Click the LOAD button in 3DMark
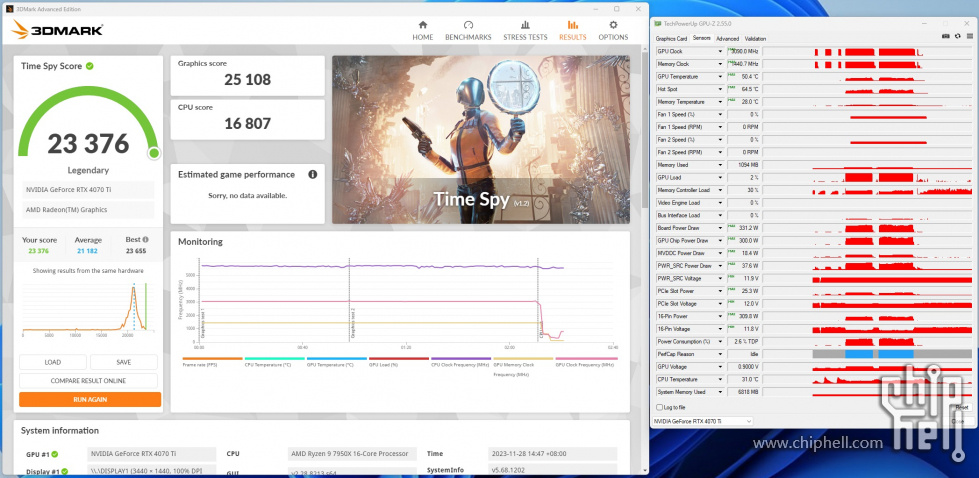The width and height of the screenshot is (979, 478). click(x=52, y=362)
